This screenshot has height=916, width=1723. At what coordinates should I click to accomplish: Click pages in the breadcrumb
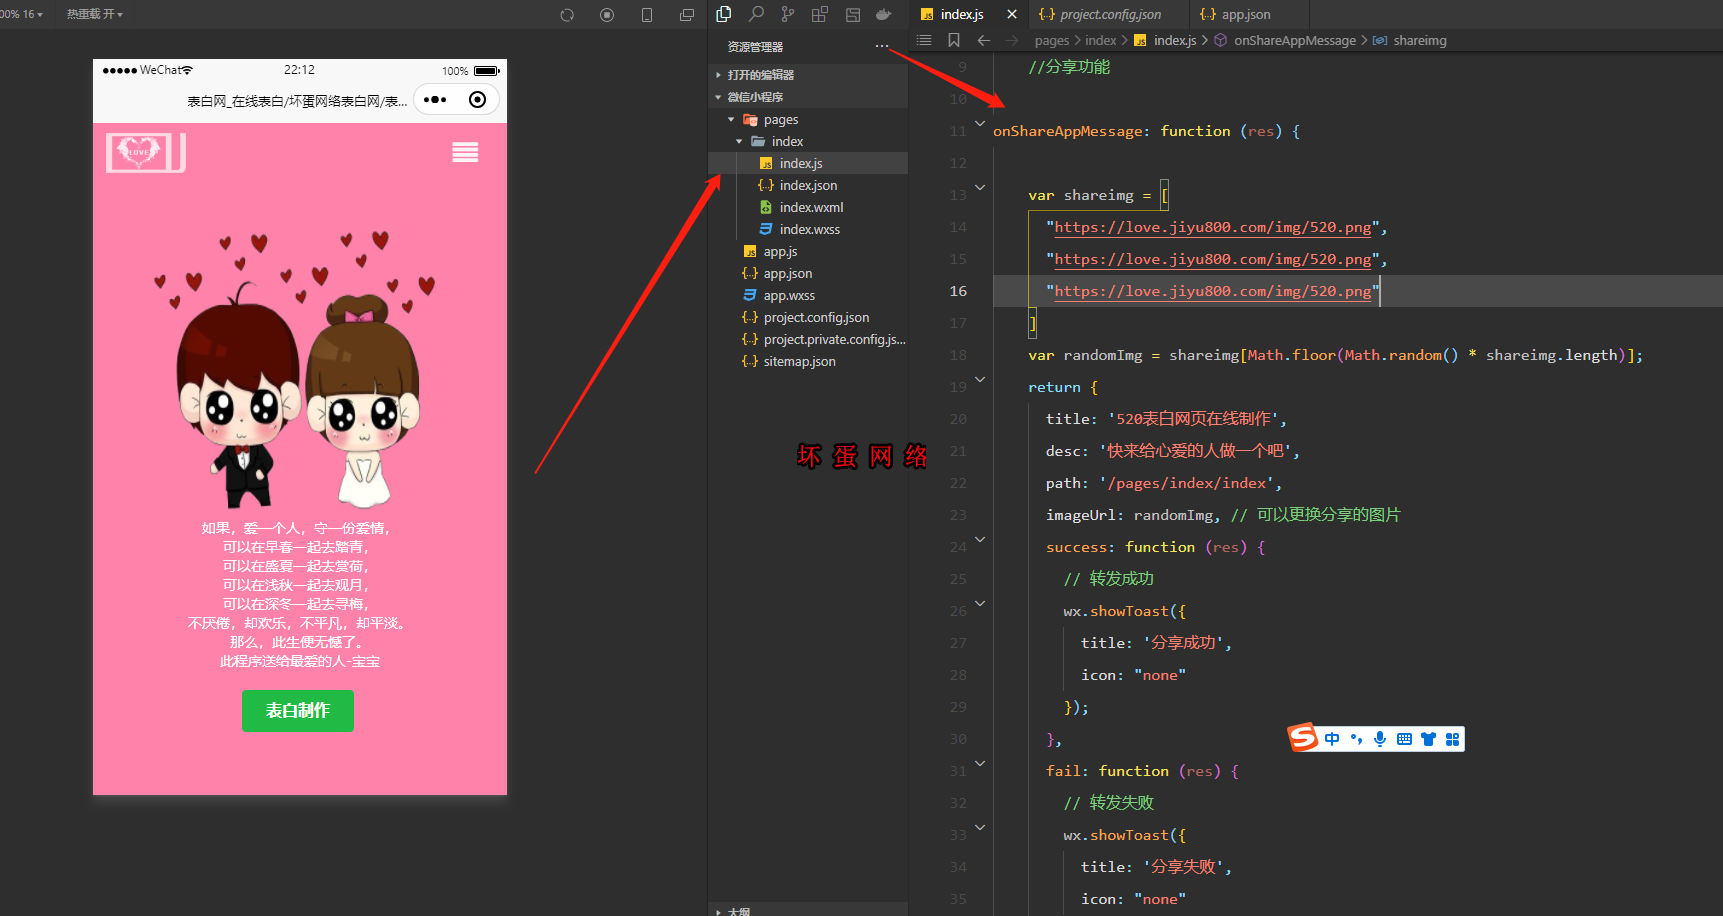click(x=1052, y=40)
